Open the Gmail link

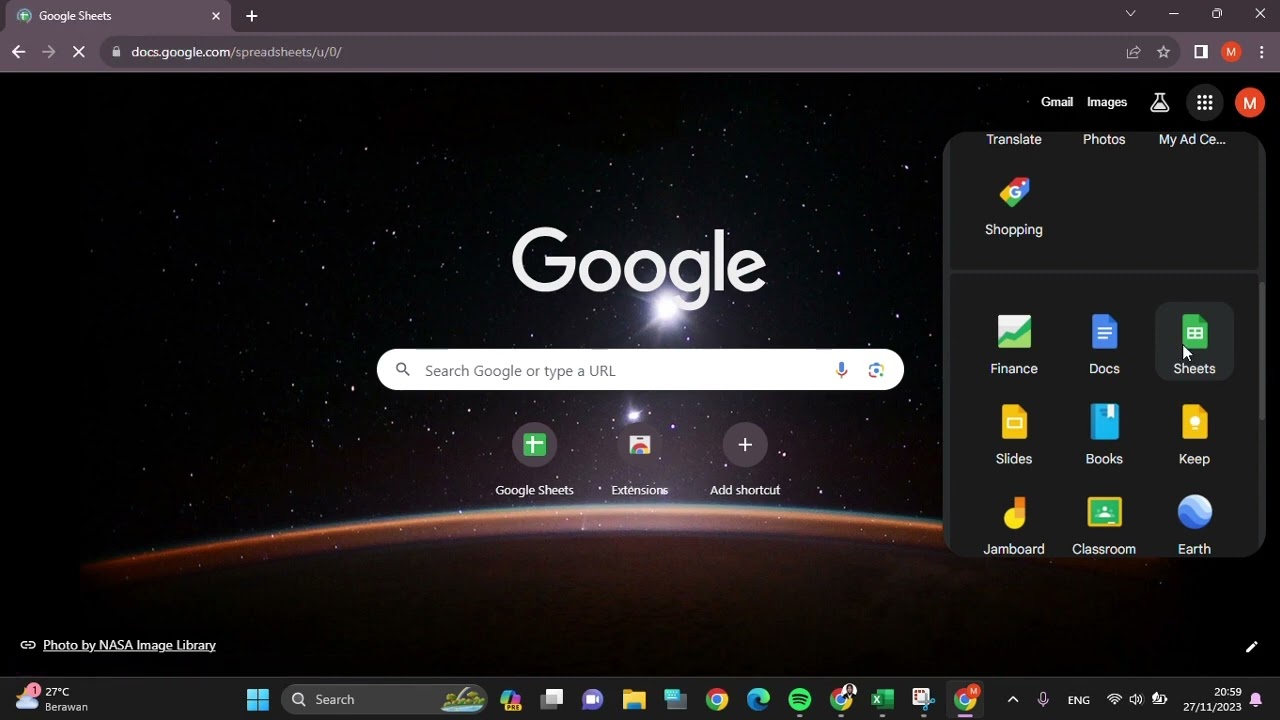pyautogui.click(x=1057, y=102)
